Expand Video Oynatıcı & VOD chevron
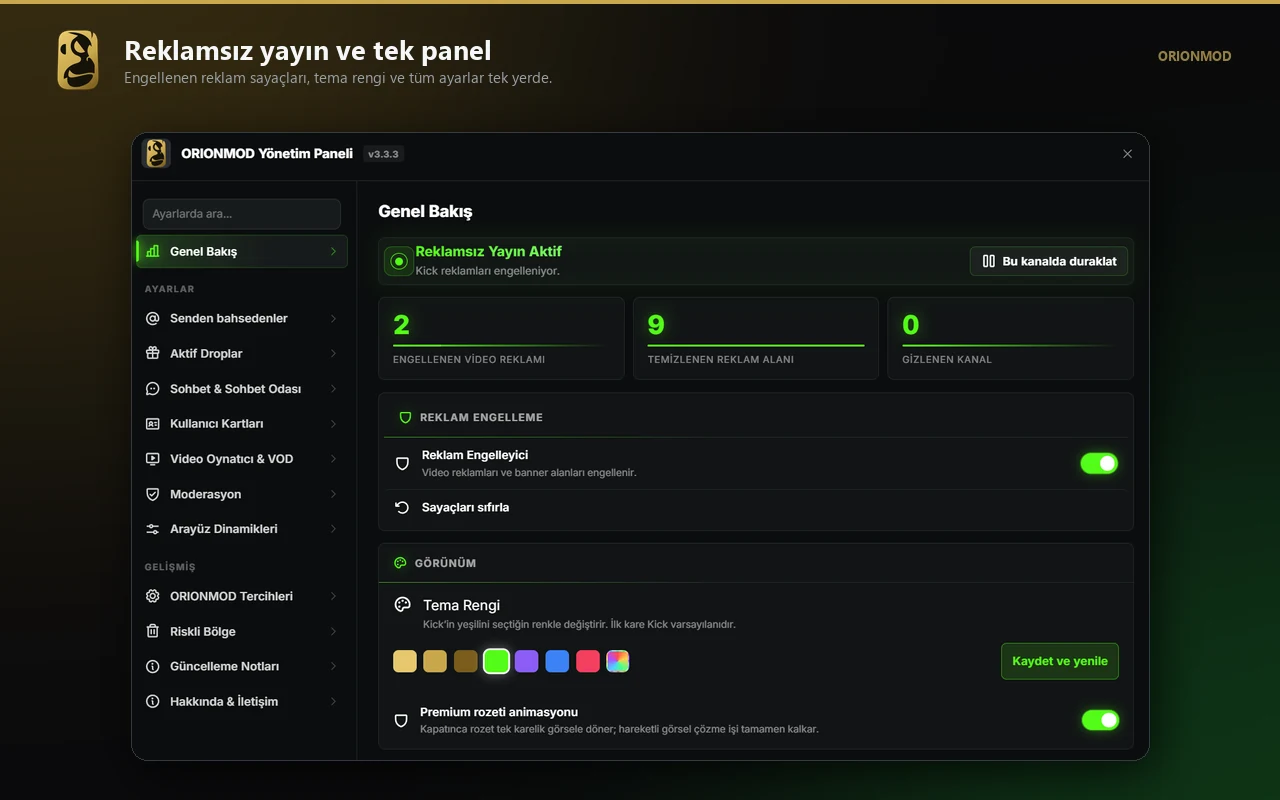Viewport: 1280px width, 800px height. [333, 459]
